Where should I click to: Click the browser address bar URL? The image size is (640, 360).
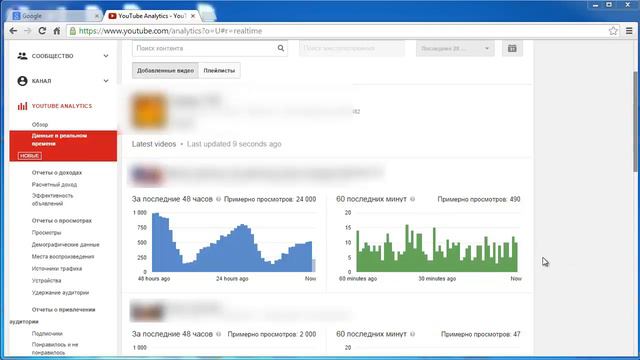[170, 31]
